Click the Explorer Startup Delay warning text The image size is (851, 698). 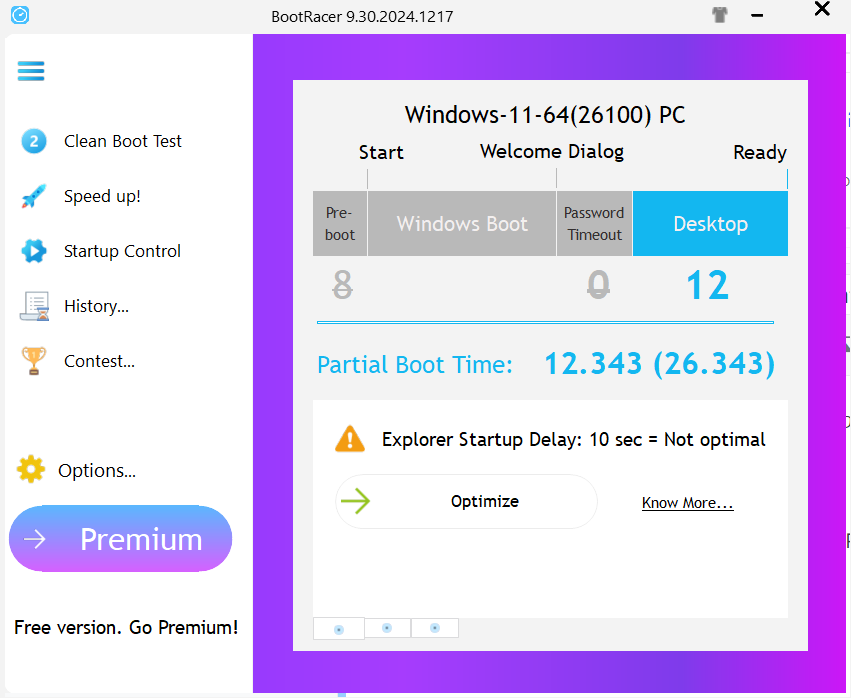tap(574, 439)
